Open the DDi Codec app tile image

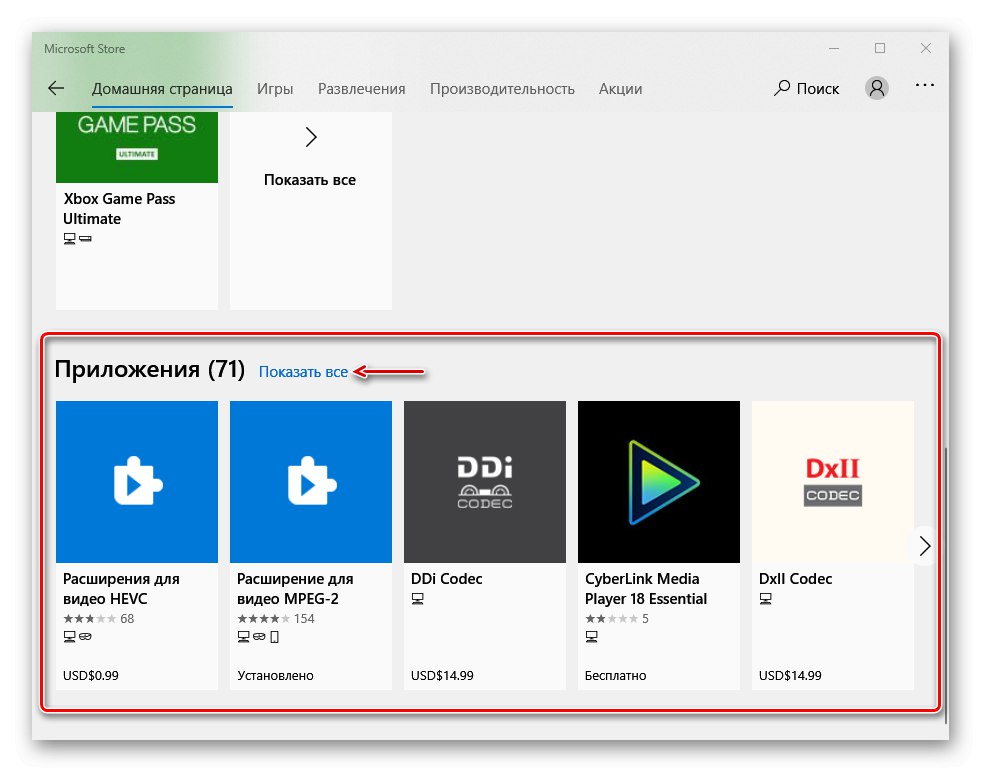click(485, 482)
